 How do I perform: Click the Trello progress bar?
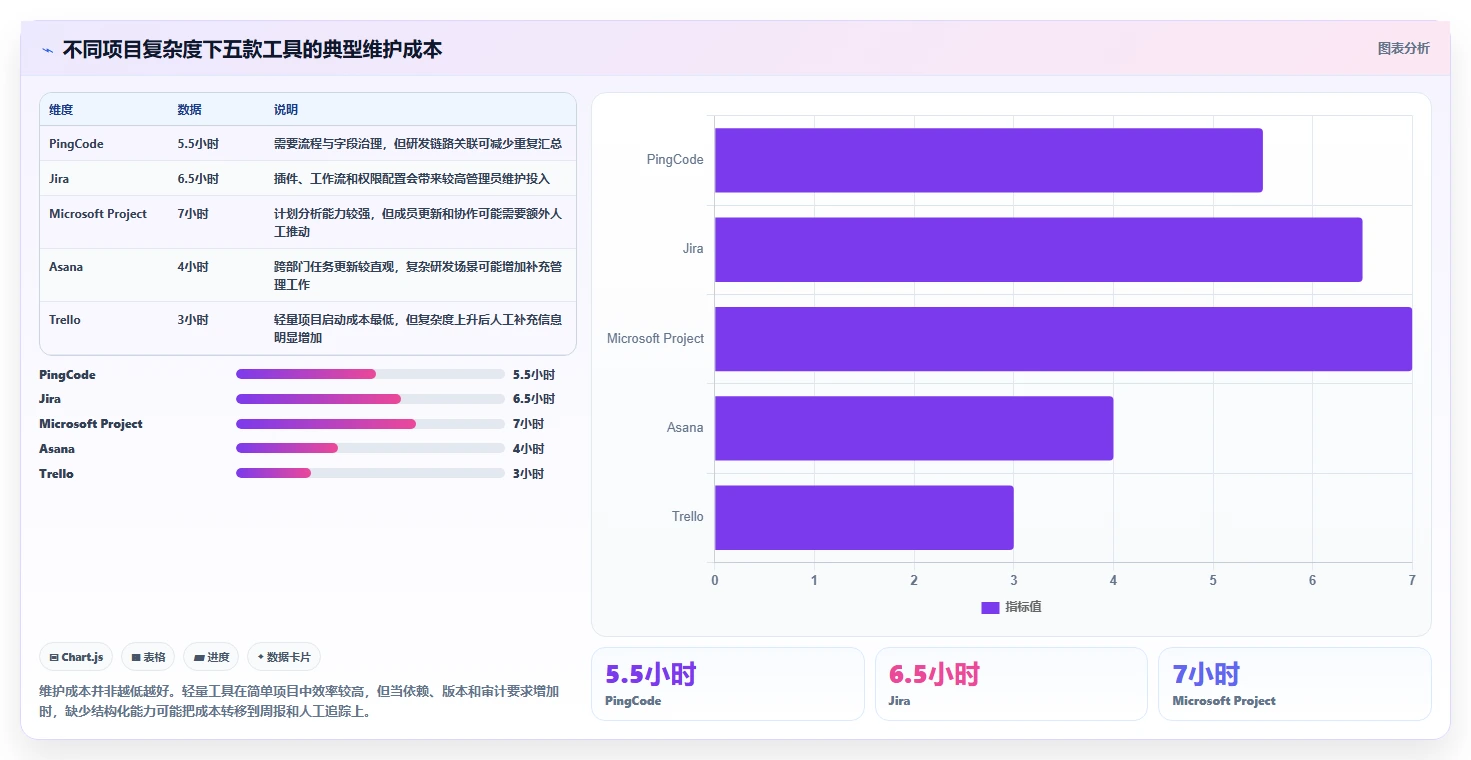pos(370,473)
